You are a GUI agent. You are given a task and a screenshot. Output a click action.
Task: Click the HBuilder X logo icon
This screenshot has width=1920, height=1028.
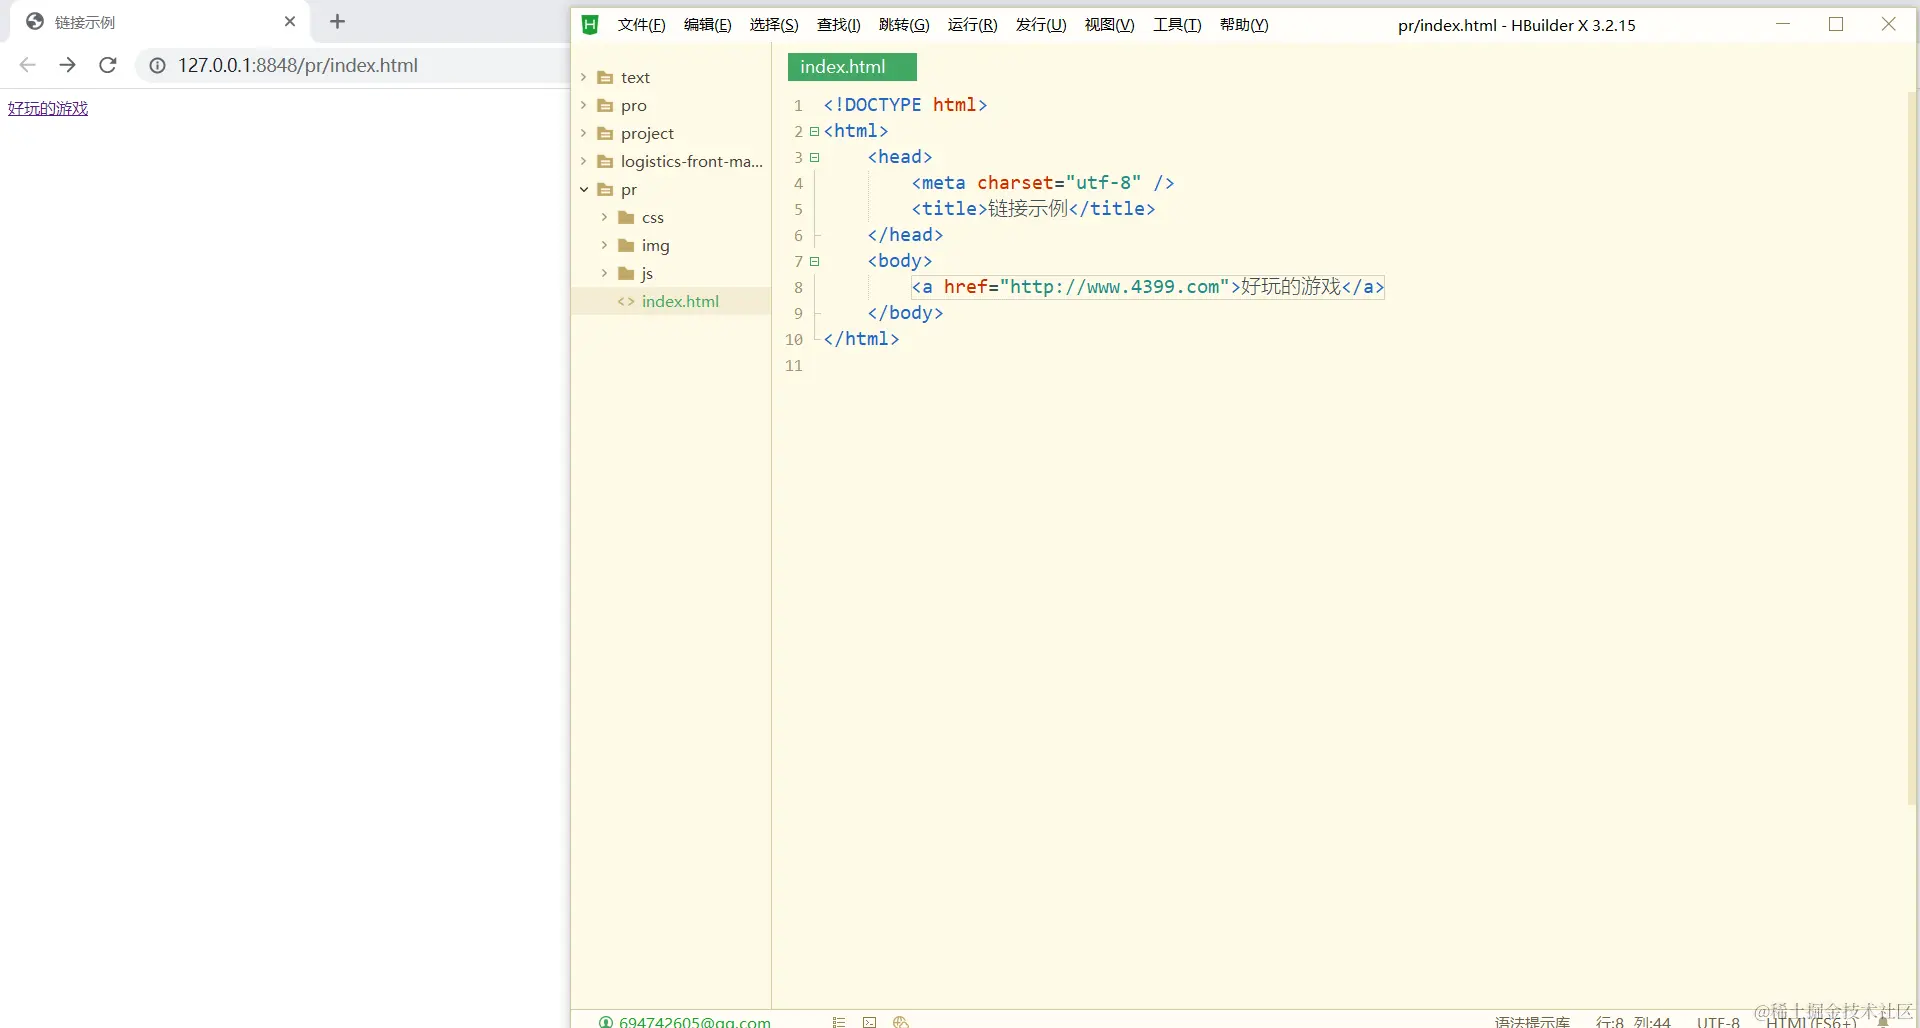[x=590, y=25]
